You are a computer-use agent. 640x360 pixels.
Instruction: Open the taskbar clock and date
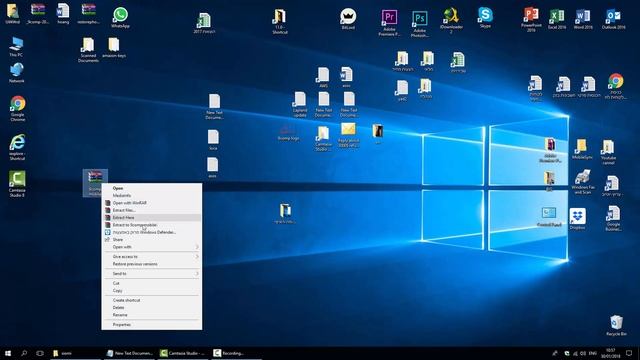pyautogui.click(x=611, y=353)
